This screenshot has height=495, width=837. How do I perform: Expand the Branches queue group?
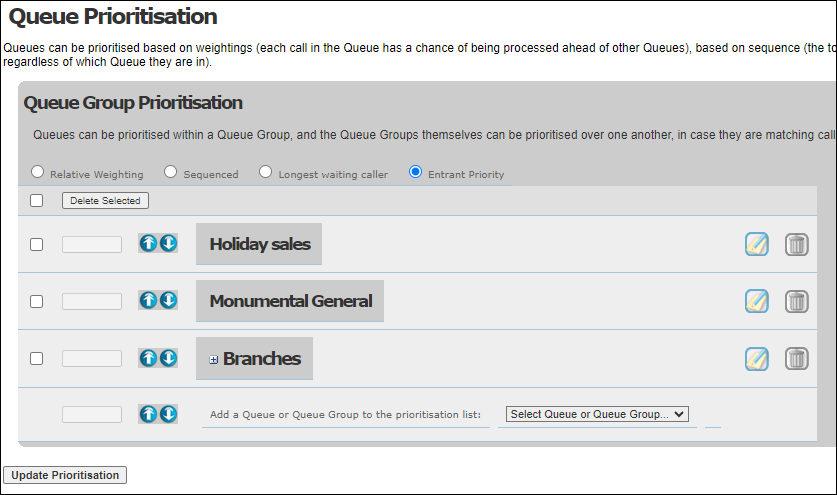click(214, 360)
